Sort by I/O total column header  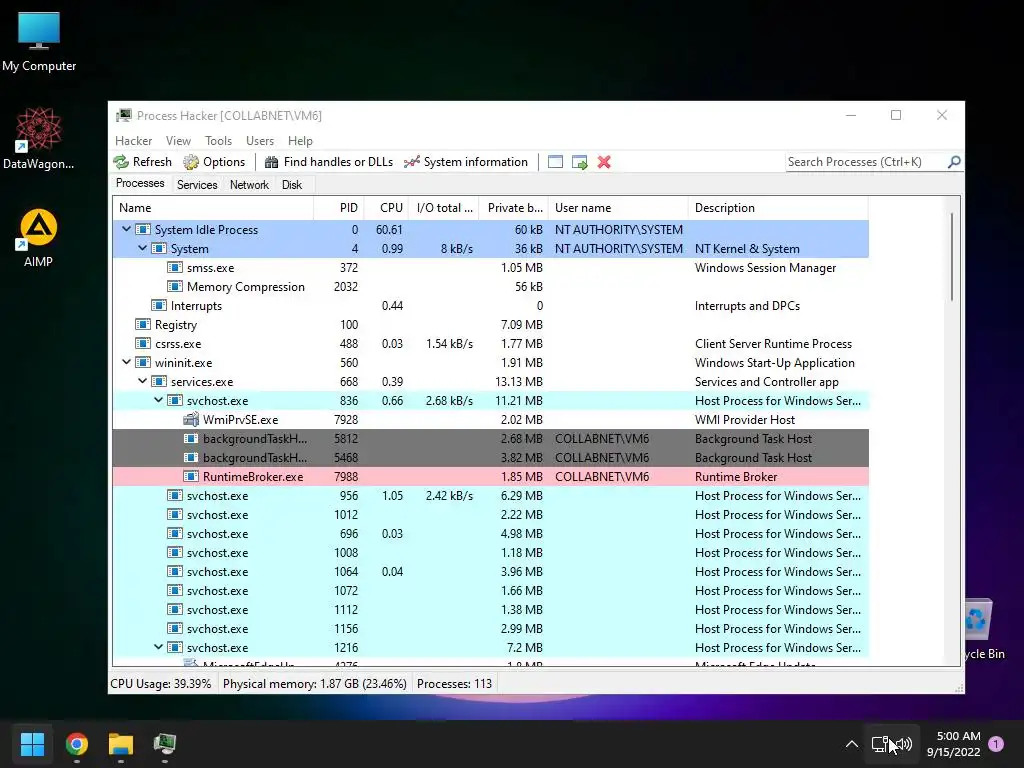coord(443,208)
